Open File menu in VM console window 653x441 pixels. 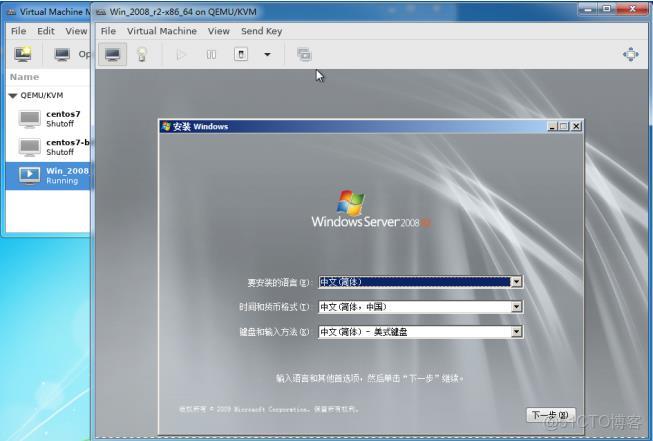108,31
